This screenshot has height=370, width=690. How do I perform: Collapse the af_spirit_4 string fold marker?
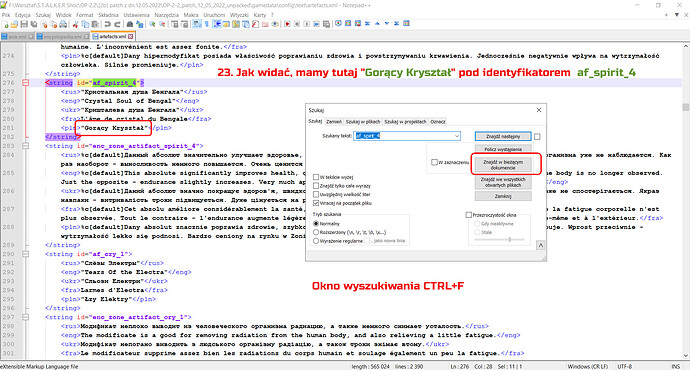[x=26, y=82]
